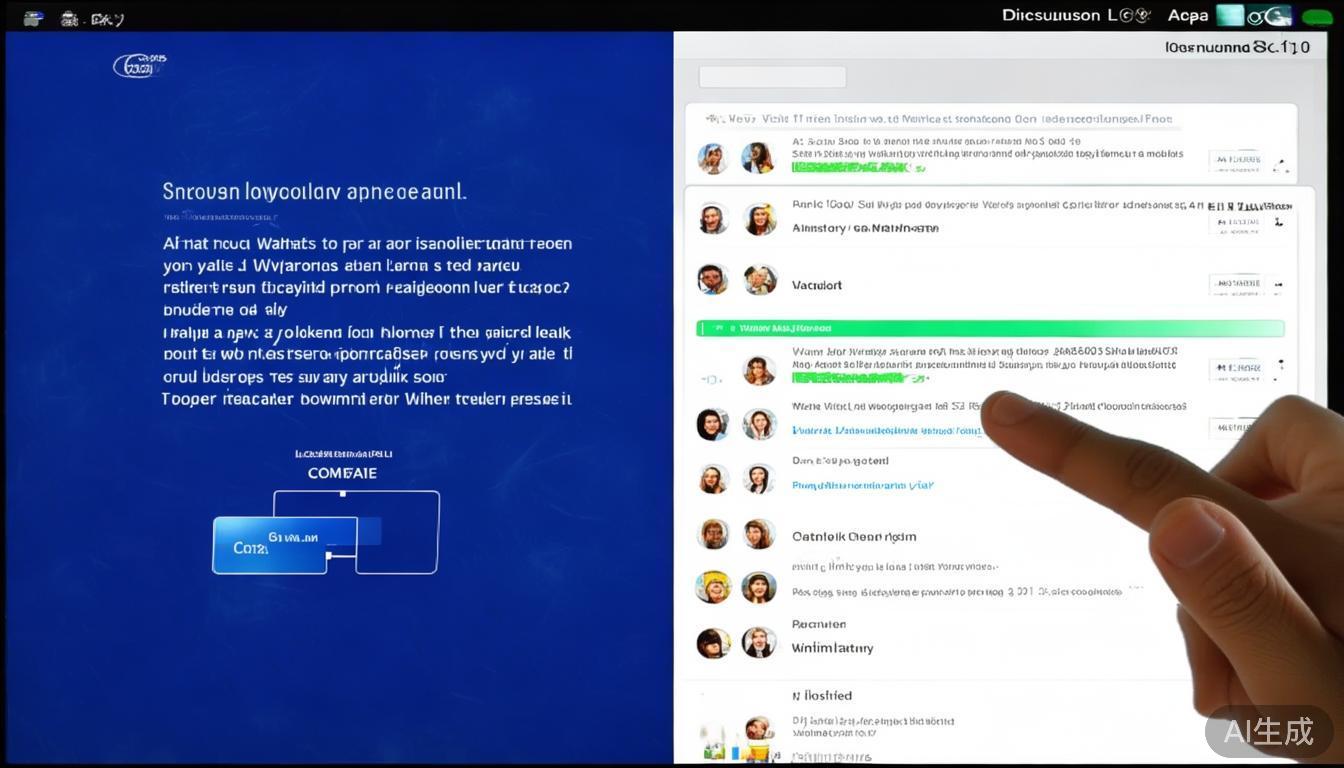Click the teal square icon beside Acpa
This screenshot has width=1344, height=768.
1229,15
